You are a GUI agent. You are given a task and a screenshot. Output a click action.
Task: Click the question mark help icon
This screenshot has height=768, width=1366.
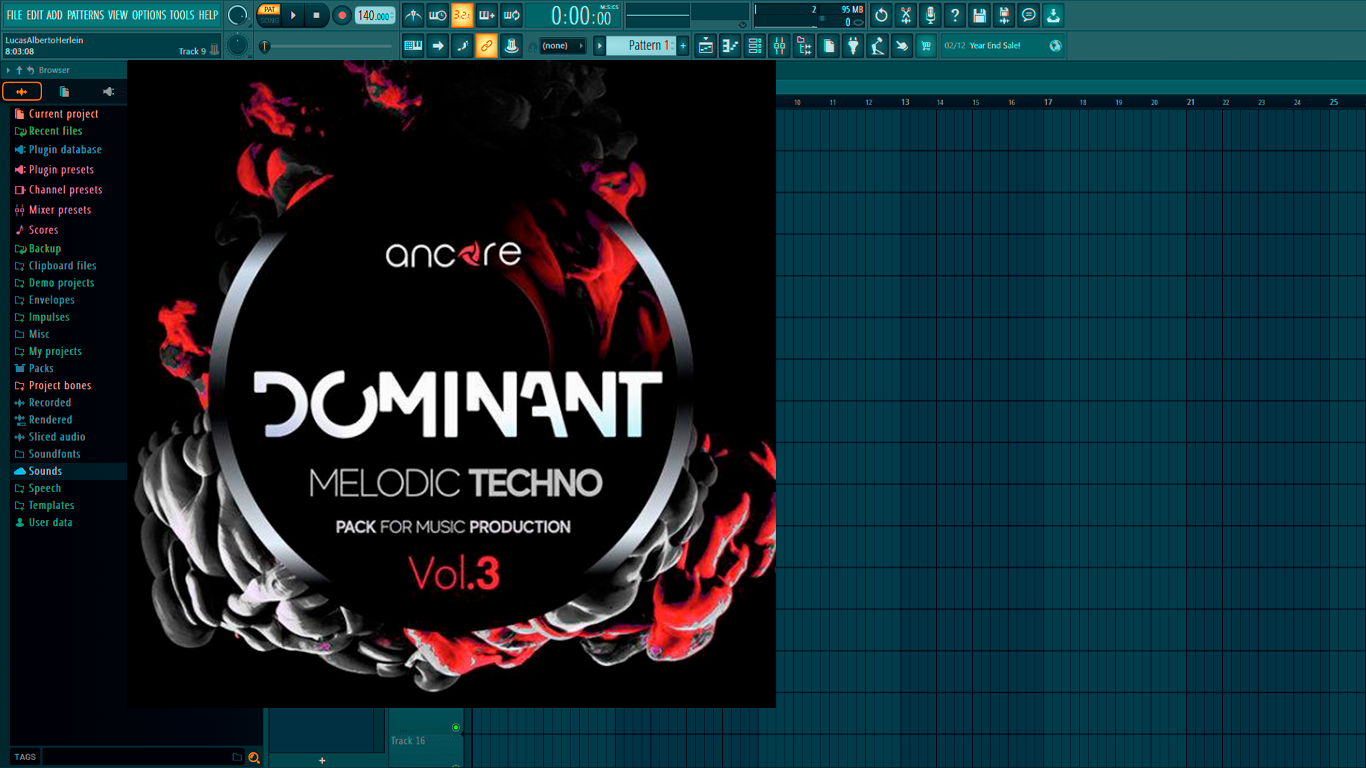tap(955, 15)
